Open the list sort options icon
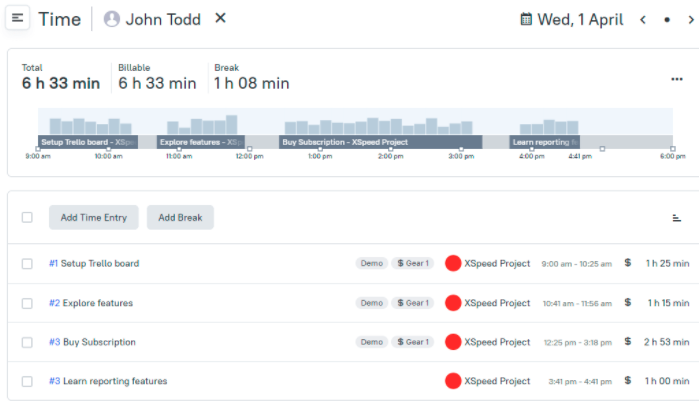This screenshot has width=699, height=418. 676,217
